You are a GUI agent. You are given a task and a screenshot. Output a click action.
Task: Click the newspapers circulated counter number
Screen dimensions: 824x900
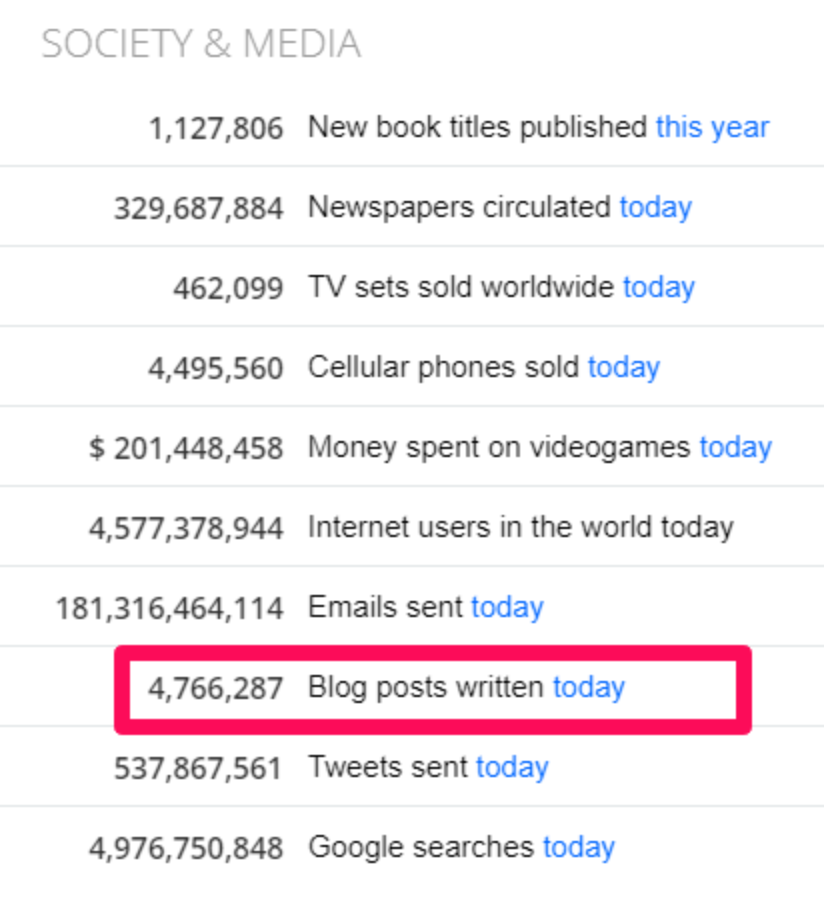pos(198,208)
